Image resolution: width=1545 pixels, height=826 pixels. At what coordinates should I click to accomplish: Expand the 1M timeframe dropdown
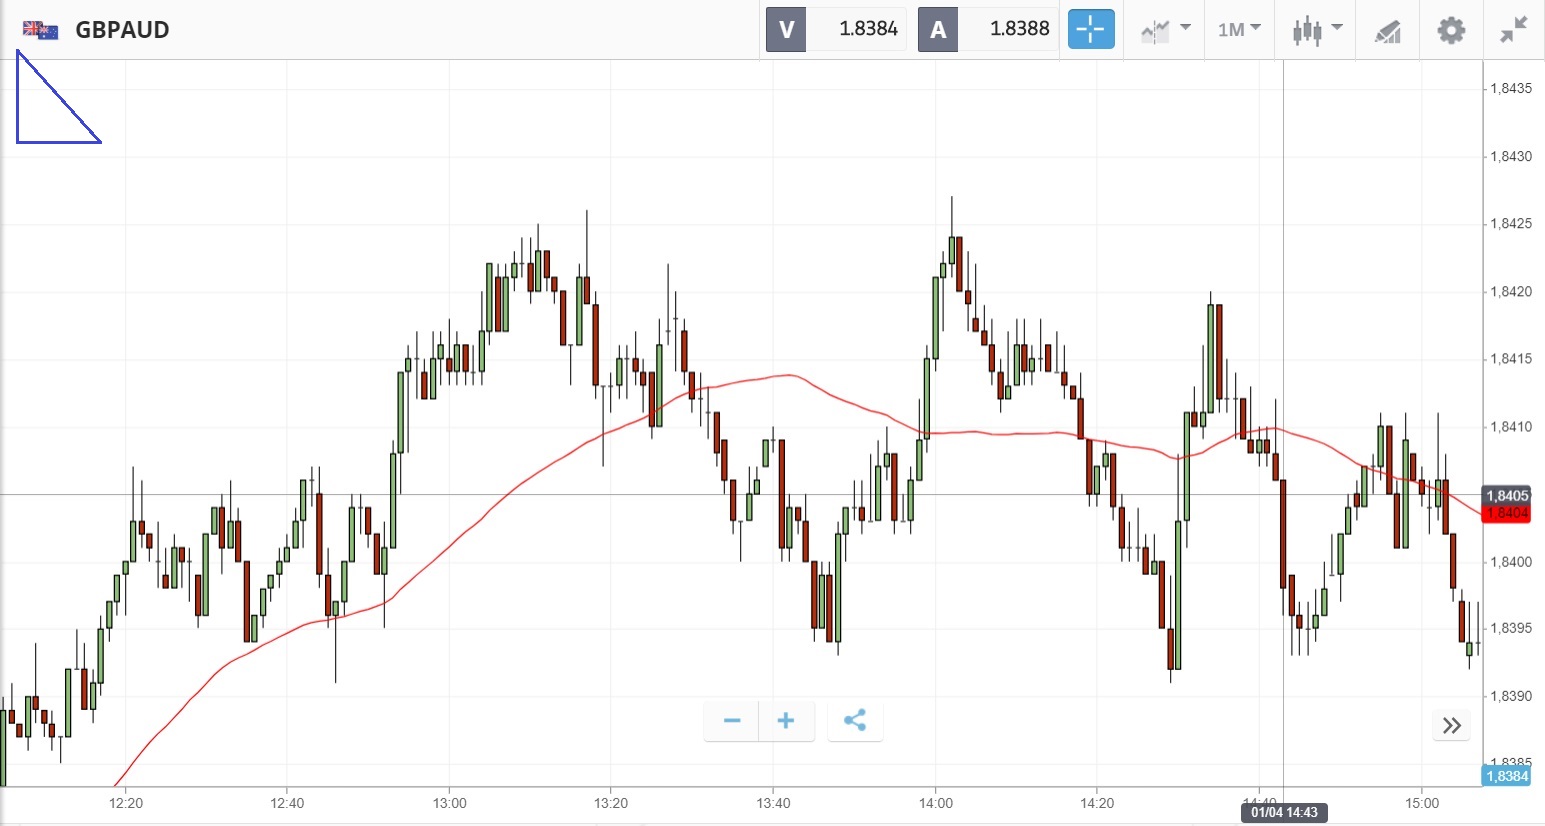tap(1239, 30)
